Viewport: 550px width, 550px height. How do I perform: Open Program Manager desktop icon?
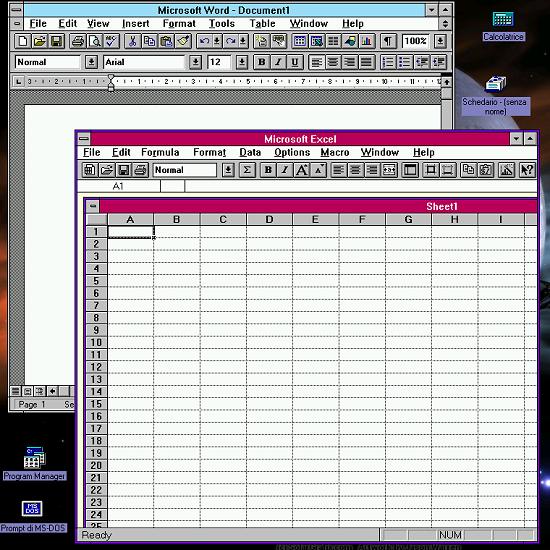(x=34, y=463)
